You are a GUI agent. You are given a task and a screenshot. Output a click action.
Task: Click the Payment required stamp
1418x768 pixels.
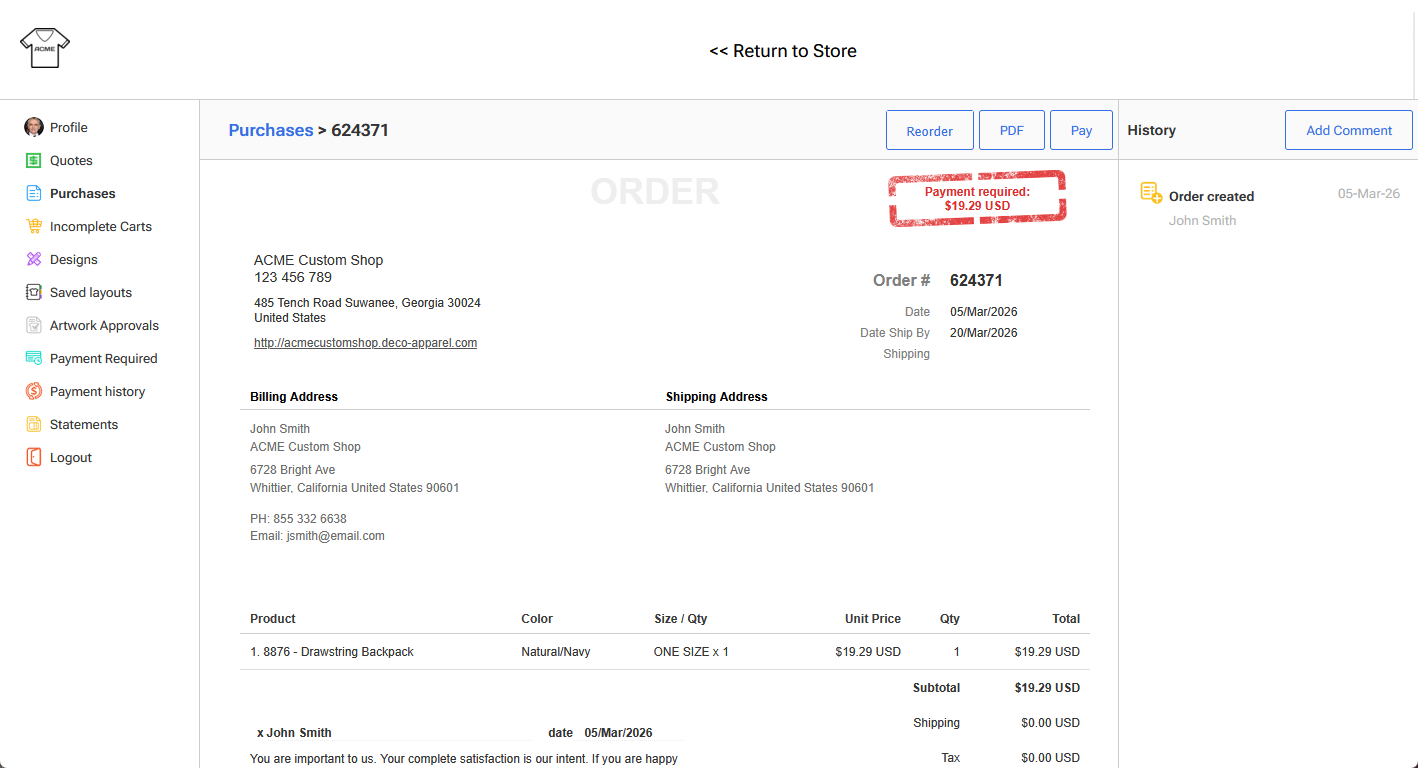click(977, 198)
